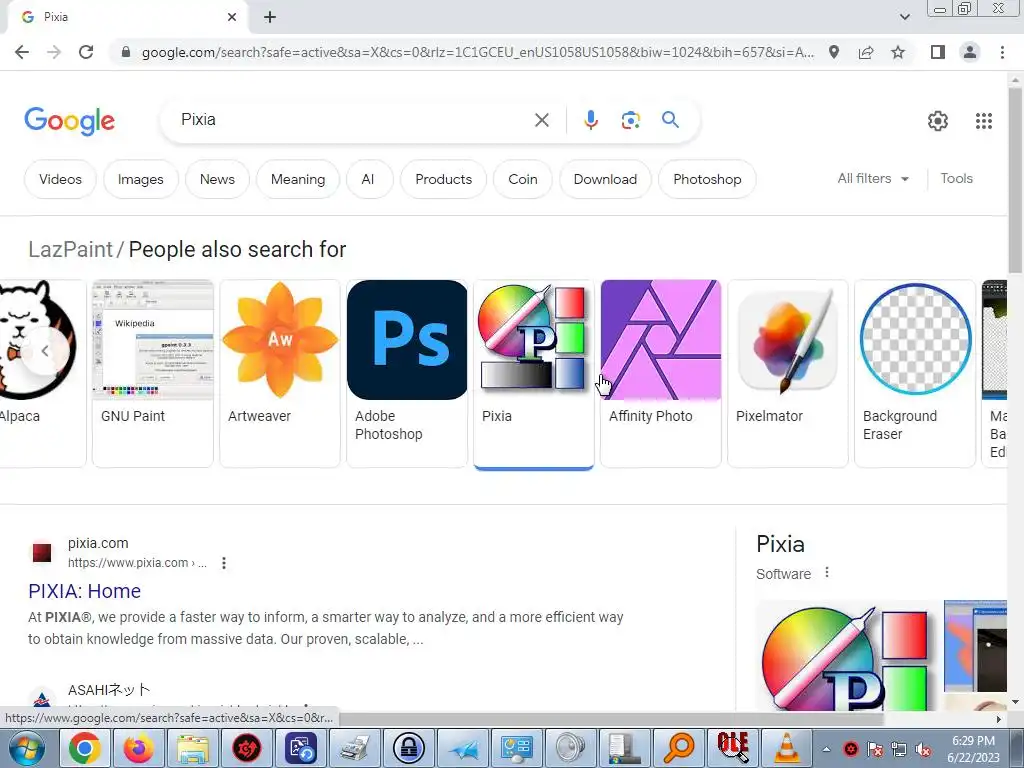Open the OLE viewer taskbar icon
The height and width of the screenshot is (768, 1024).
(x=733, y=748)
